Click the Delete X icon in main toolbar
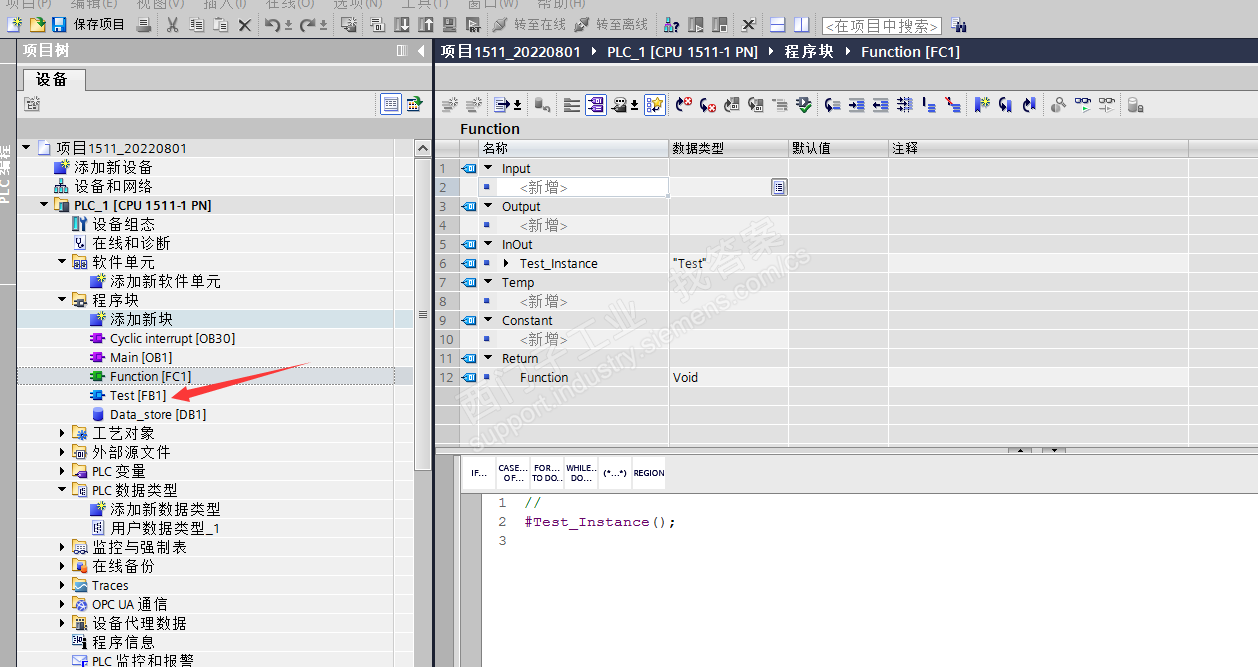The height and width of the screenshot is (667, 1258). (244, 24)
